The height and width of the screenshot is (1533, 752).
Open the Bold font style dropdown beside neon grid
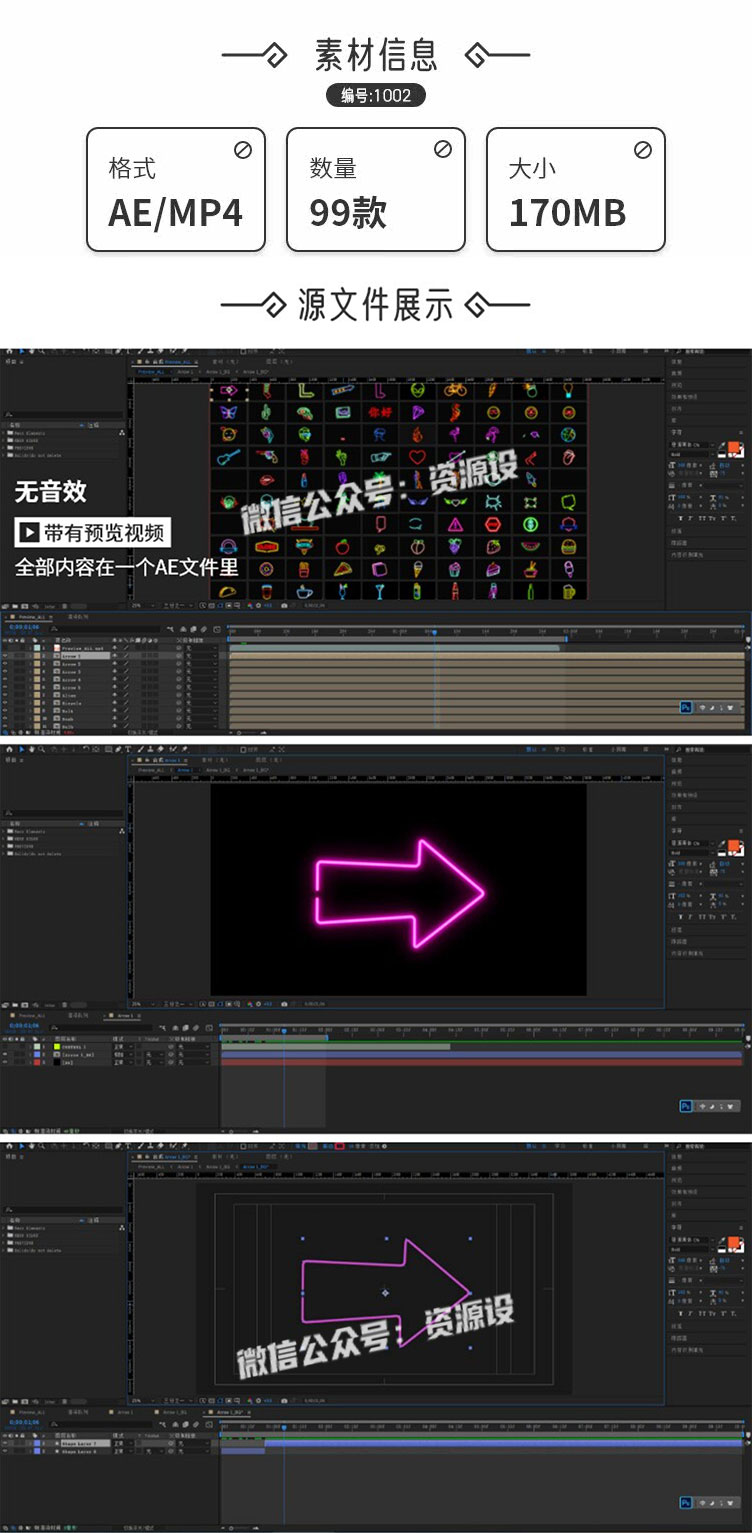688,453
